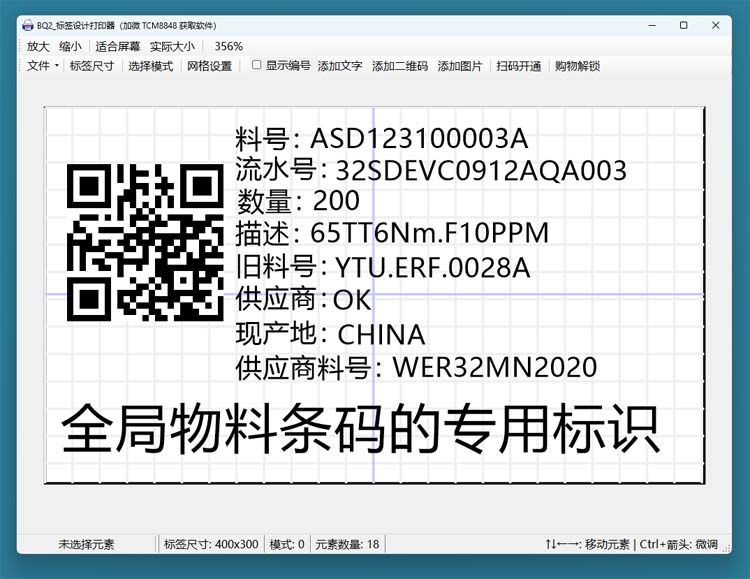Viewport: 750px width, 579px height.
Task: Select the 数量: 200 text line
Action: (x=298, y=201)
